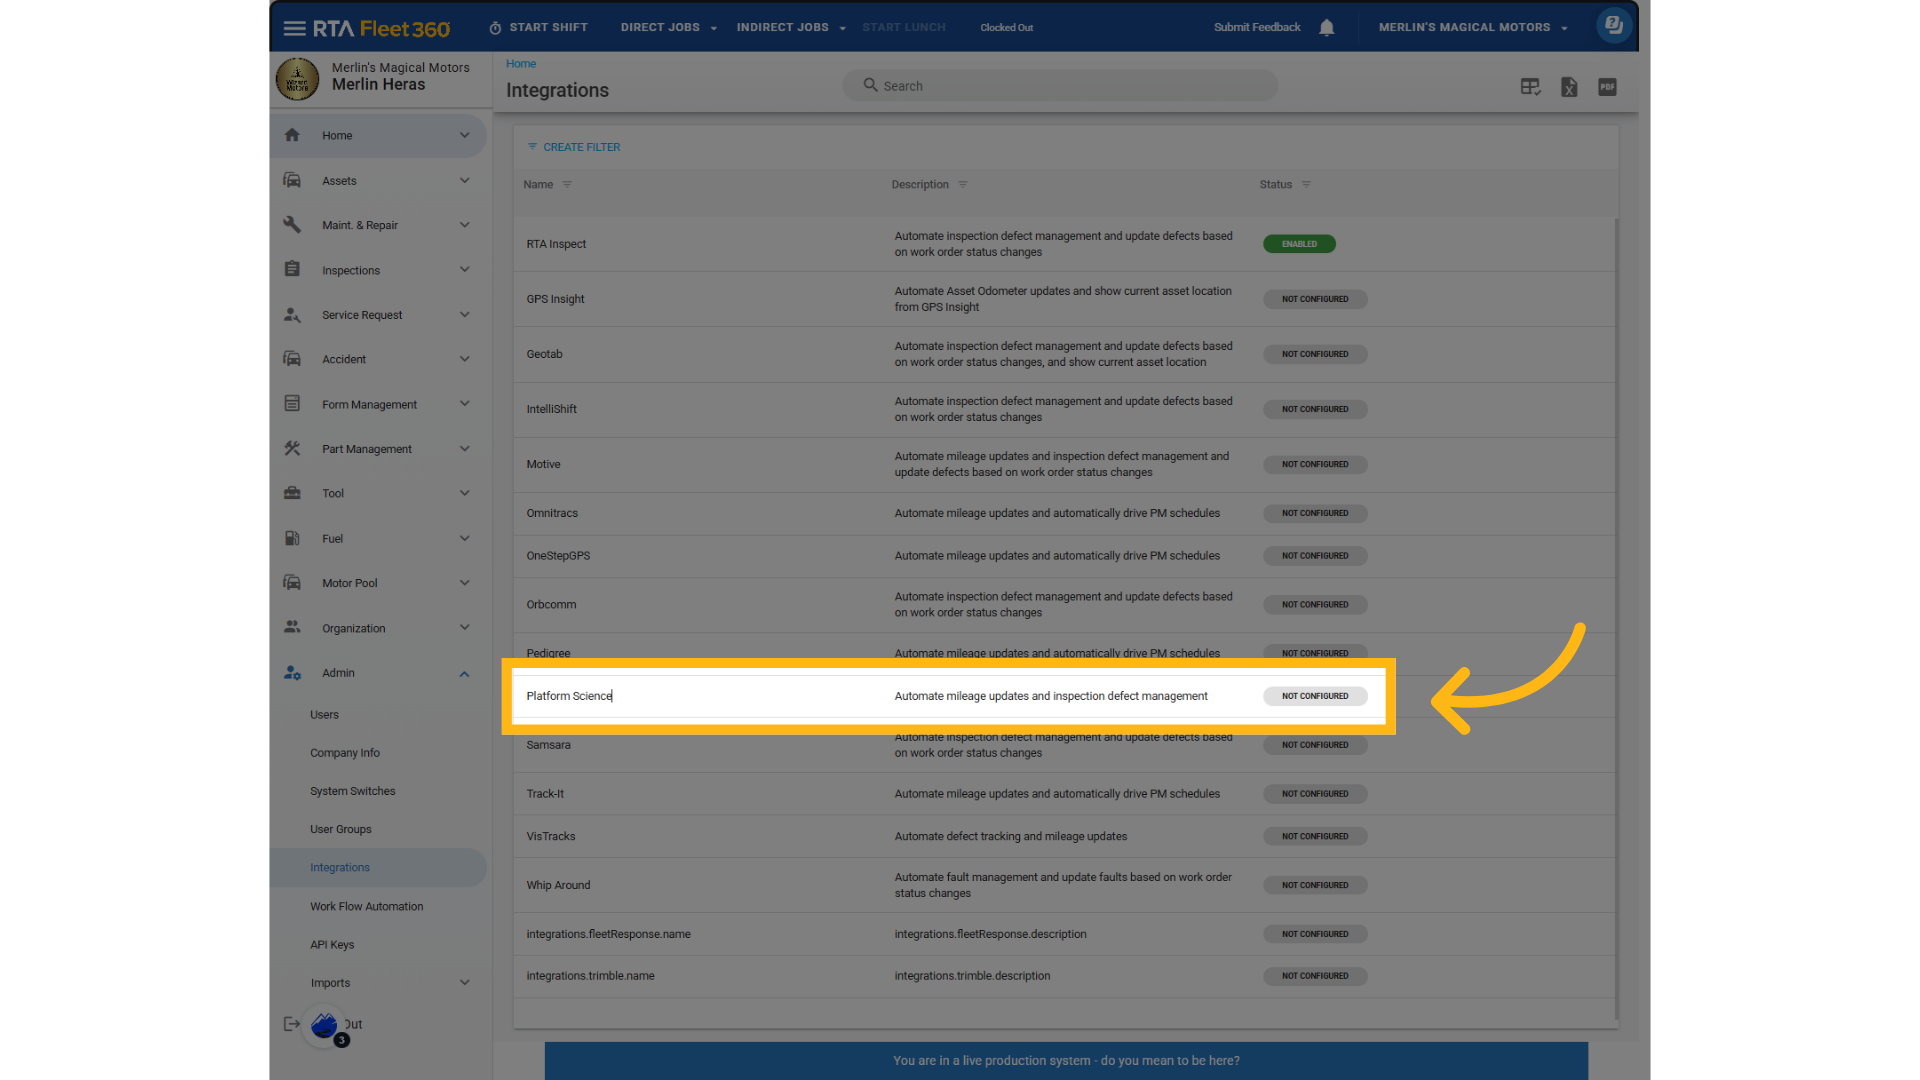1920x1080 pixels.
Task: Export table as PDF icon
Action: (1607, 87)
